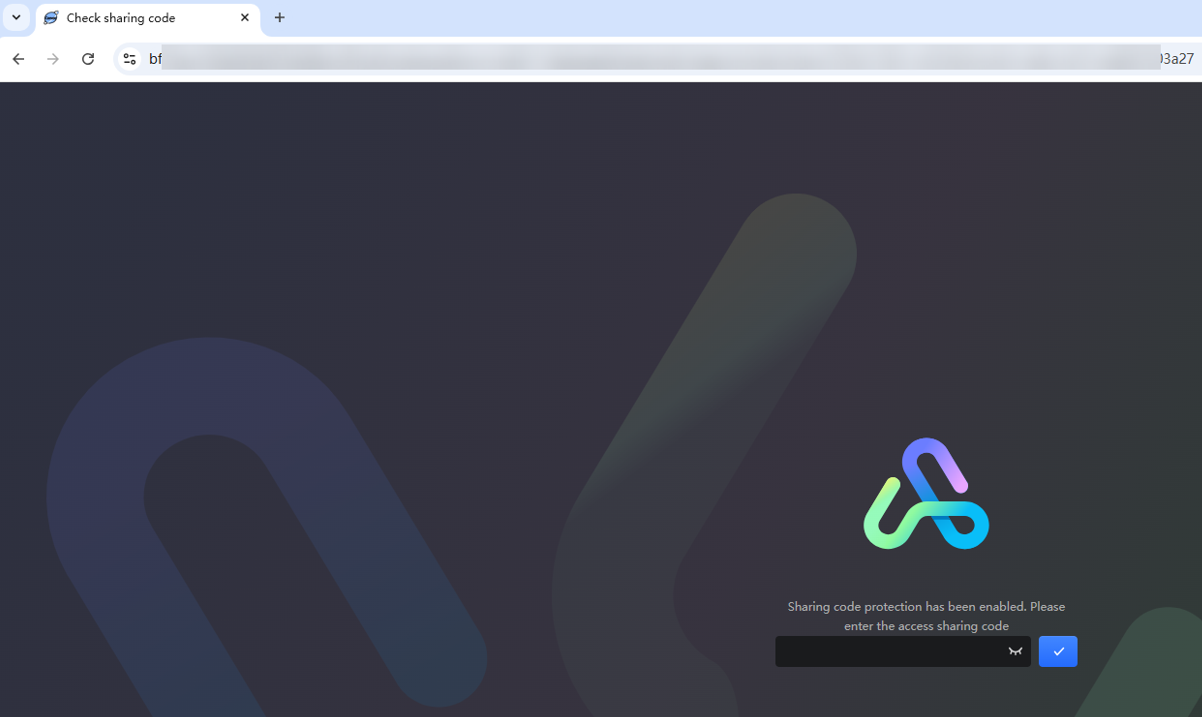Click the colorful triangle logo
The height and width of the screenshot is (717, 1202).
pos(926,494)
